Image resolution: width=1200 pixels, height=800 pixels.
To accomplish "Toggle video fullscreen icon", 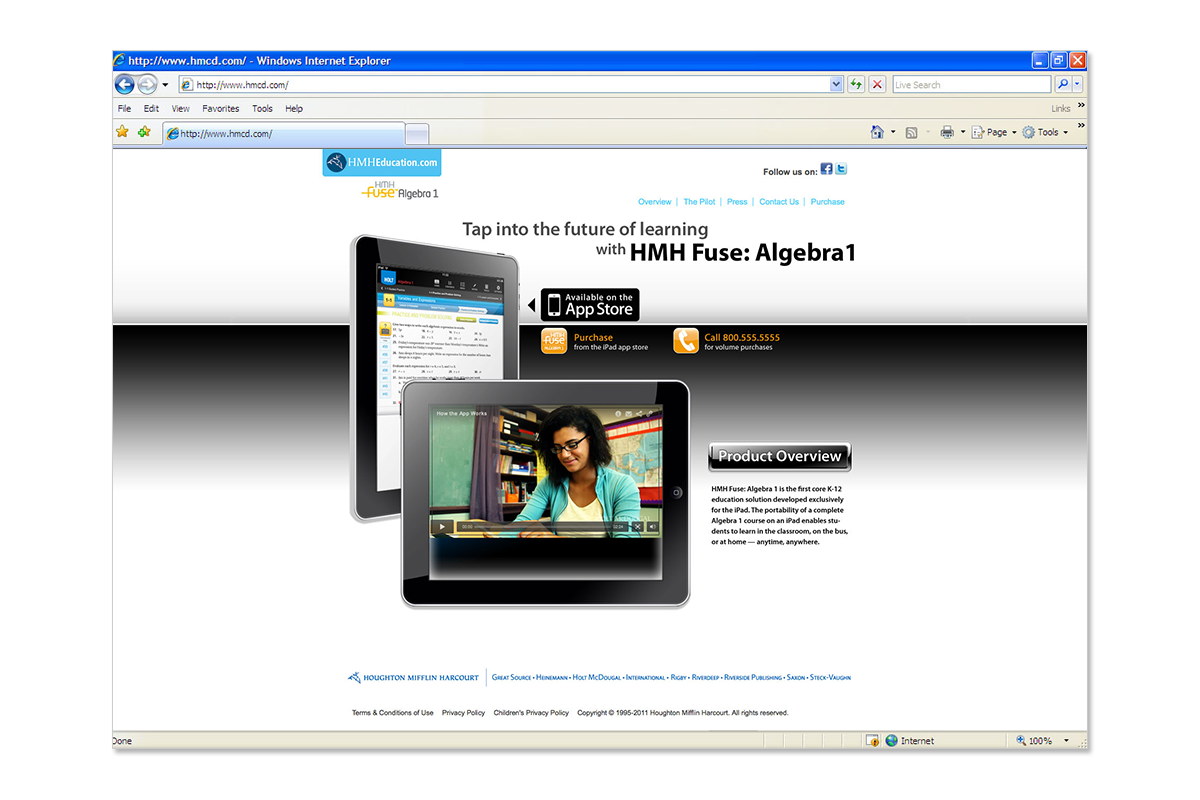I will [637, 526].
